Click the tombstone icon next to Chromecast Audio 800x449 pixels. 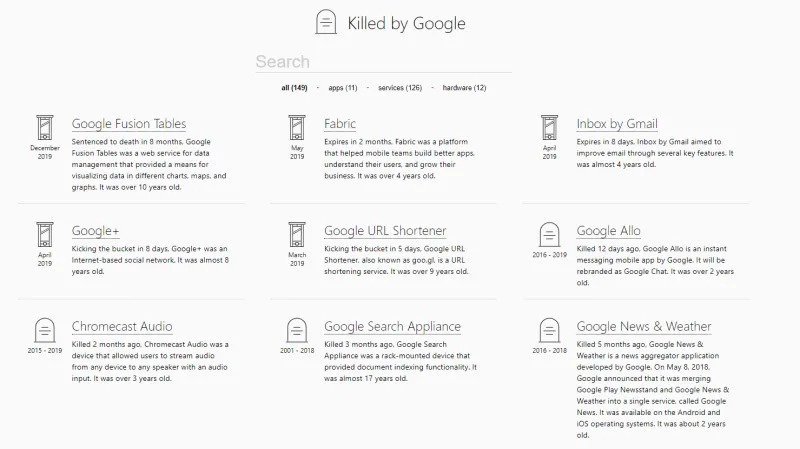(44, 331)
